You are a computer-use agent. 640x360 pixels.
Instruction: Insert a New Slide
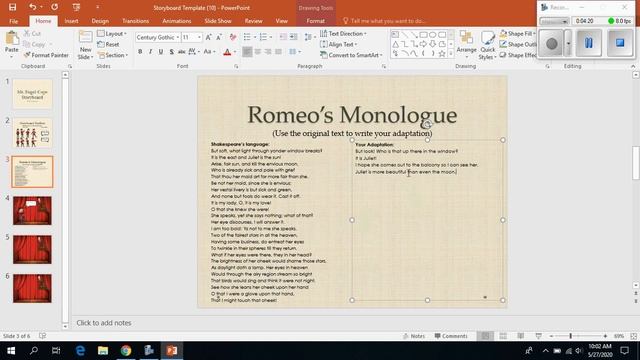[85, 45]
